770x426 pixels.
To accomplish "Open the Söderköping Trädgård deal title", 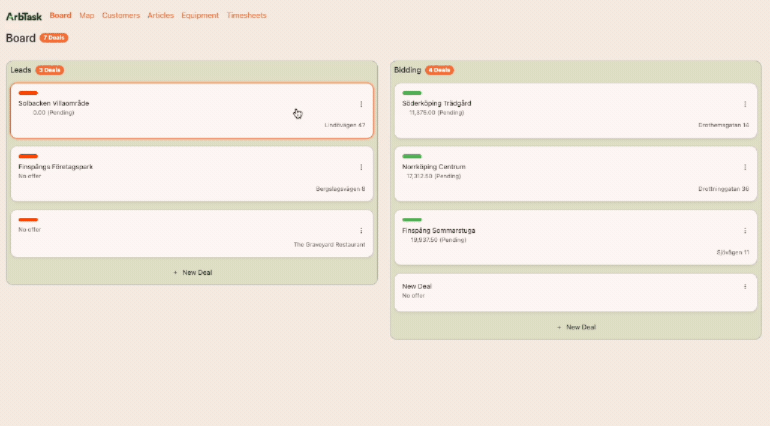I will [x=437, y=103].
